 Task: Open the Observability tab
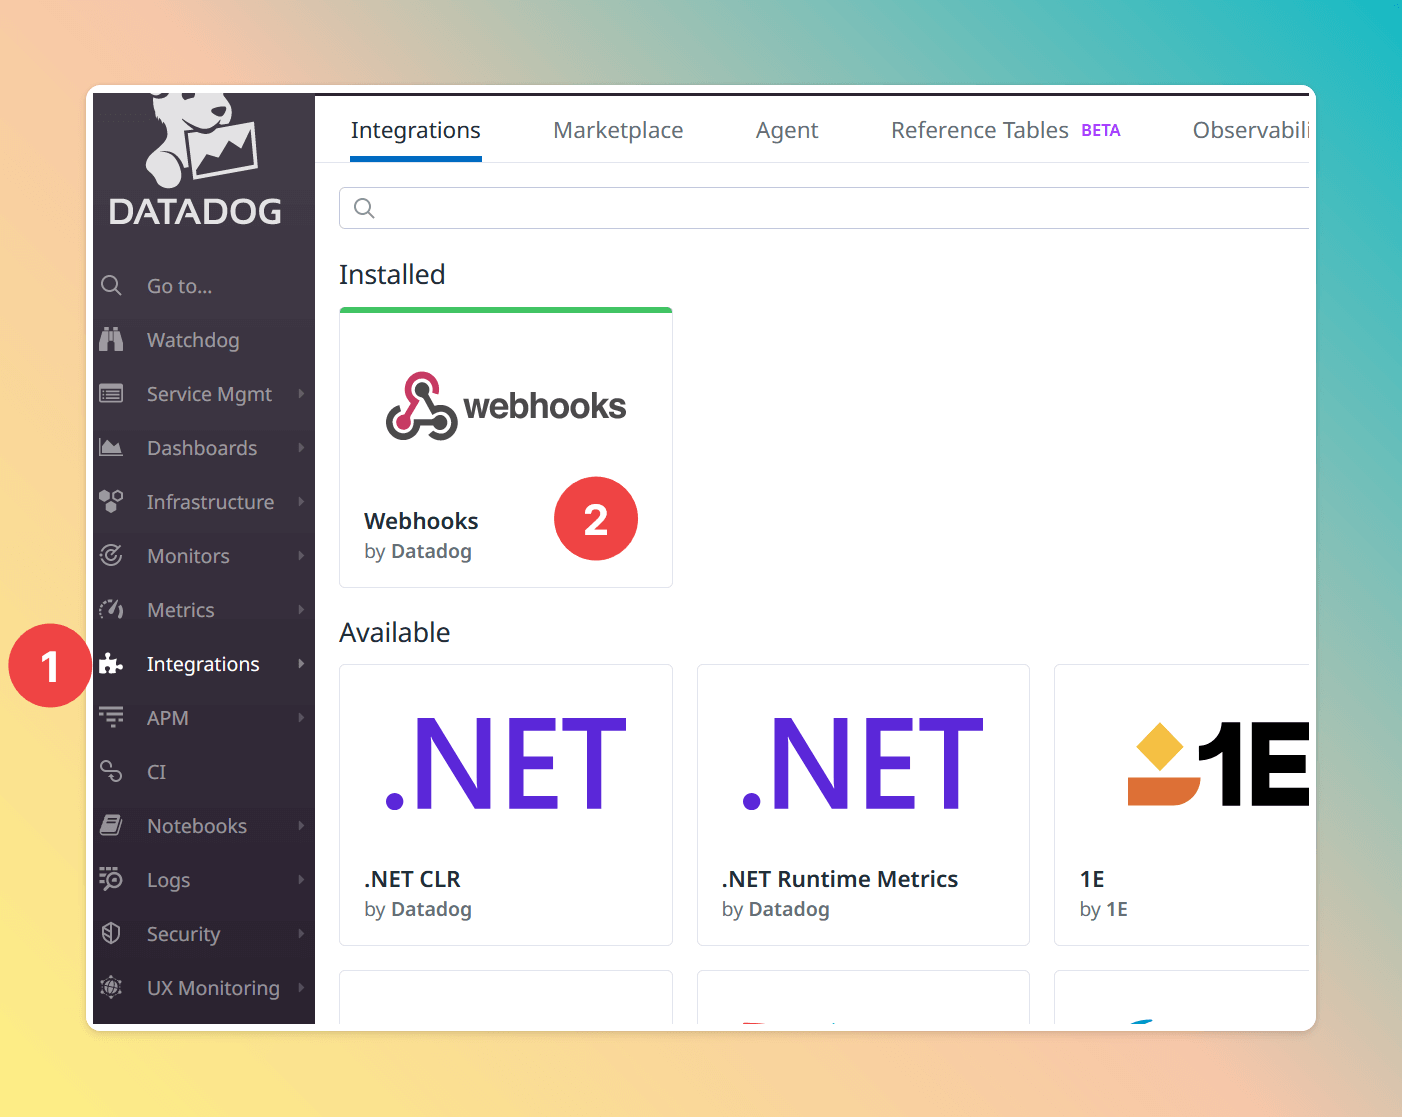pyautogui.click(x=1251, y=130)
